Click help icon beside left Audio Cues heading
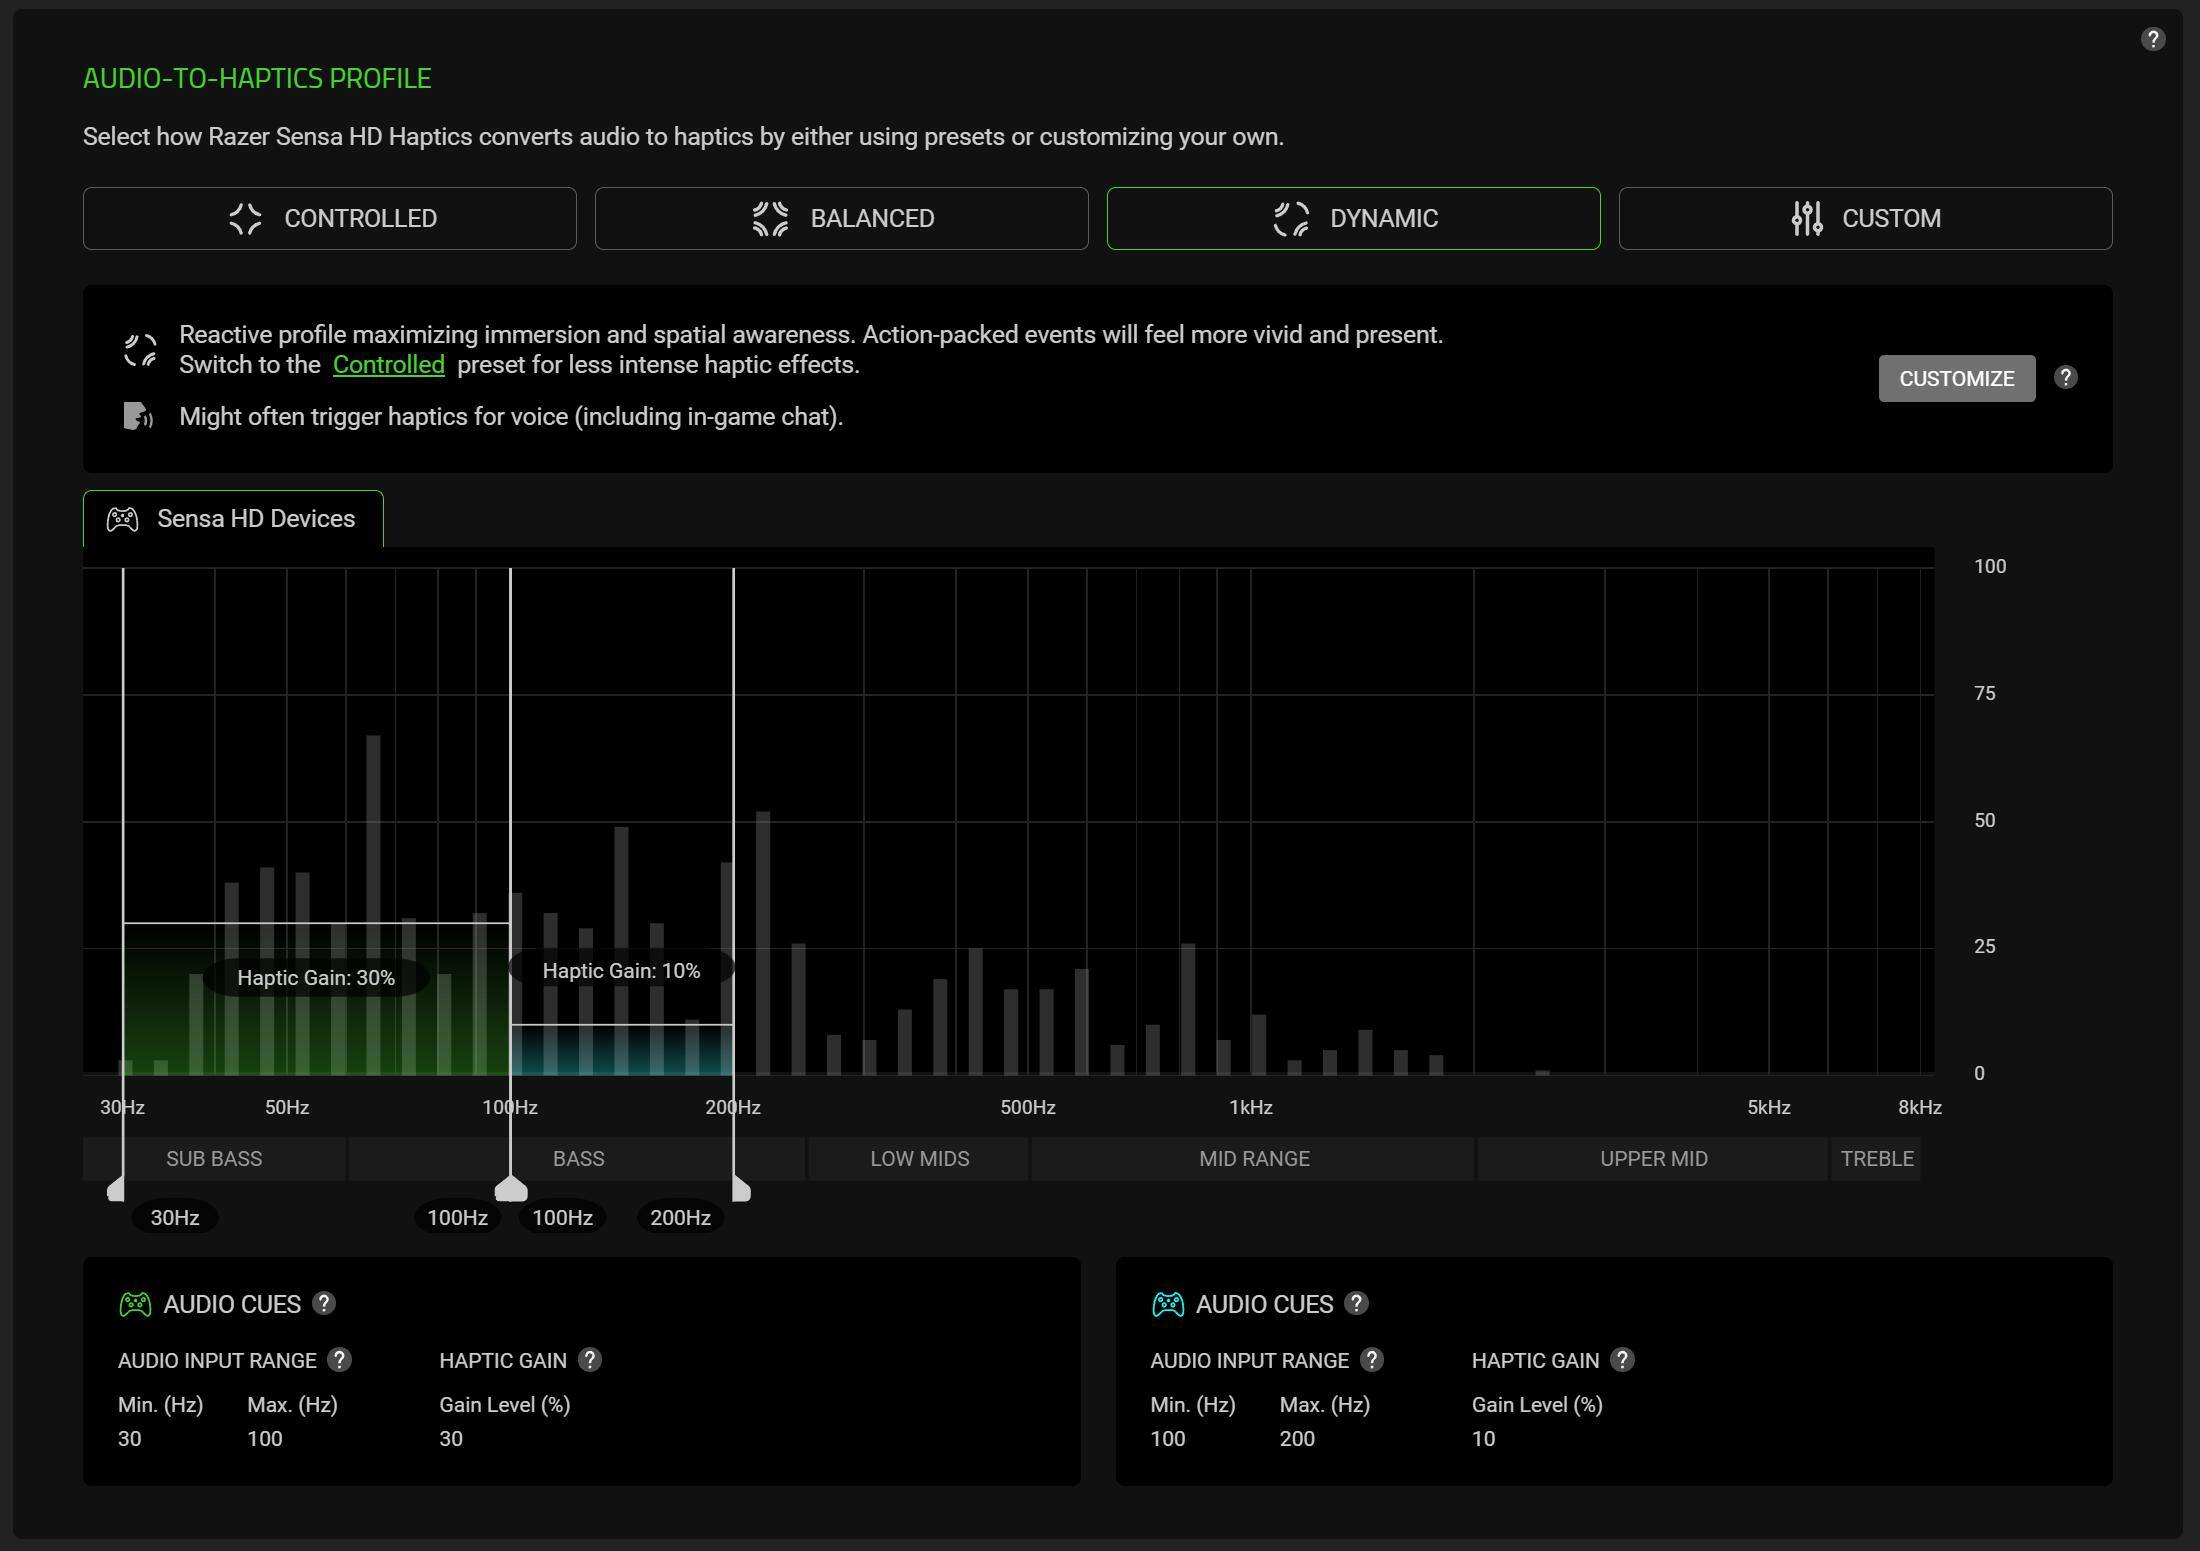Image resolution: width=2200 pixels, height=1551 pixels. click(323, 1303)
